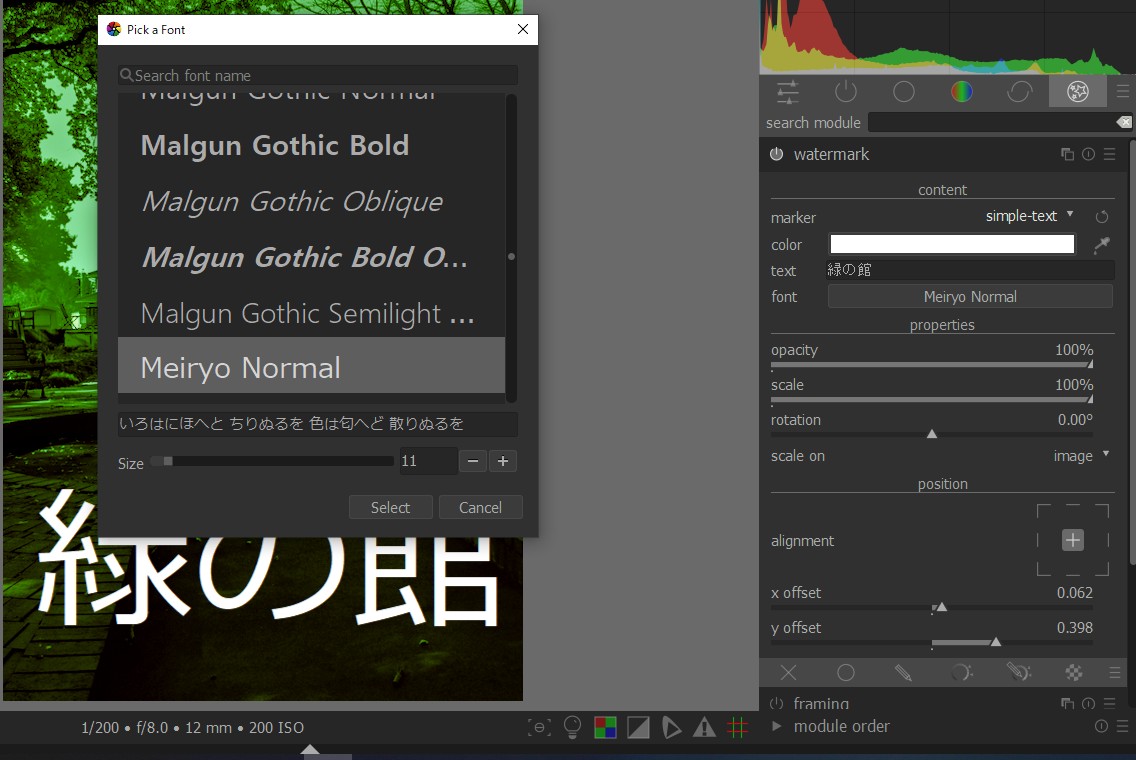Click the font preview text field

[318, 424]
